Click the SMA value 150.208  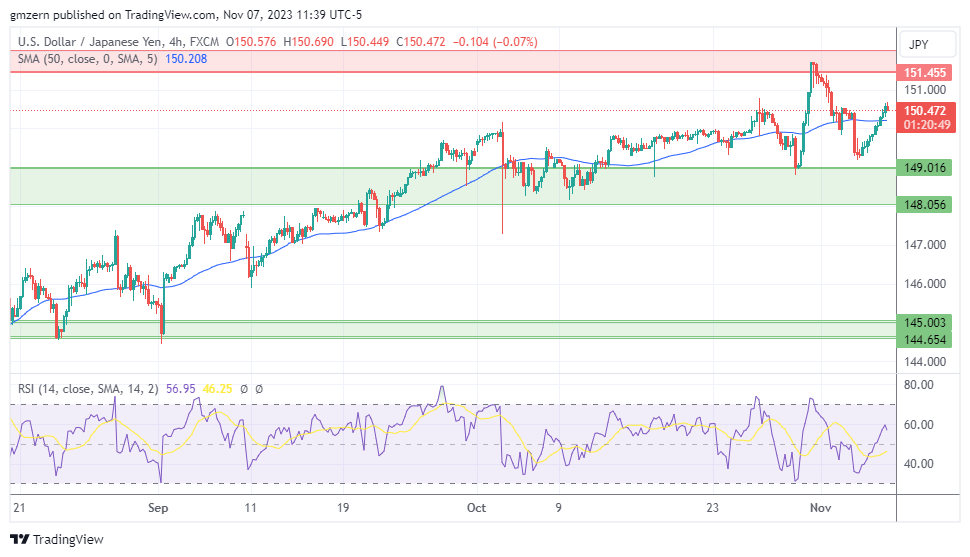pos(186,59)
